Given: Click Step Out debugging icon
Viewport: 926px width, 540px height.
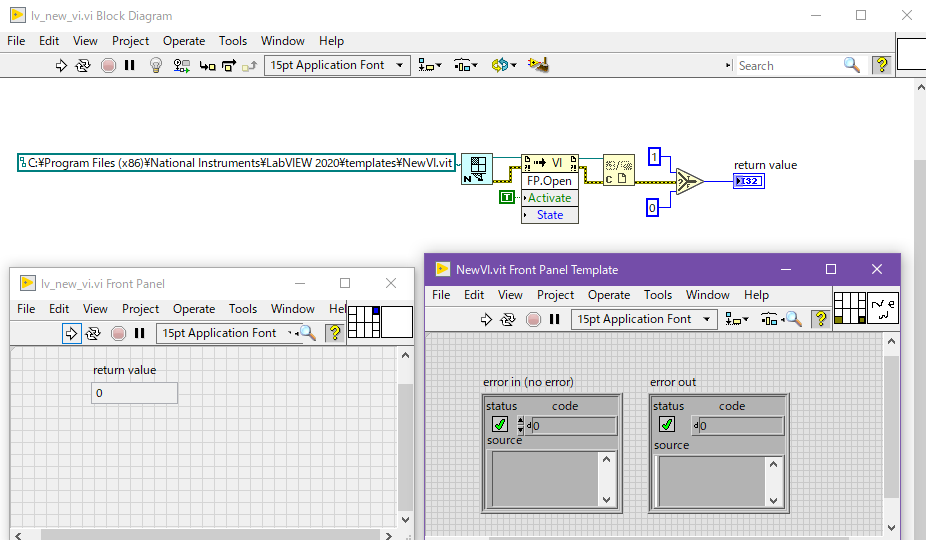Looking at the screenshot, I should click(249, 66).
